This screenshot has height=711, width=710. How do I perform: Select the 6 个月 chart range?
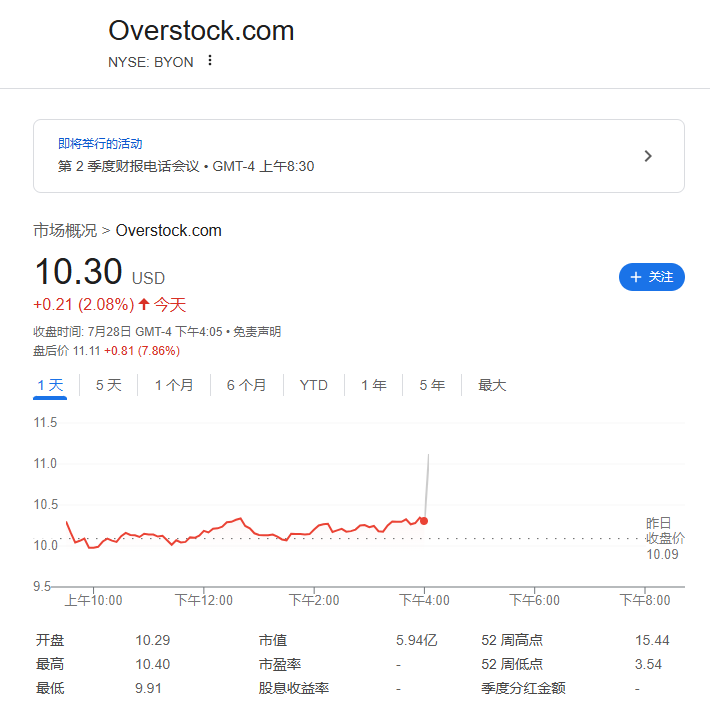coord(247,385)
